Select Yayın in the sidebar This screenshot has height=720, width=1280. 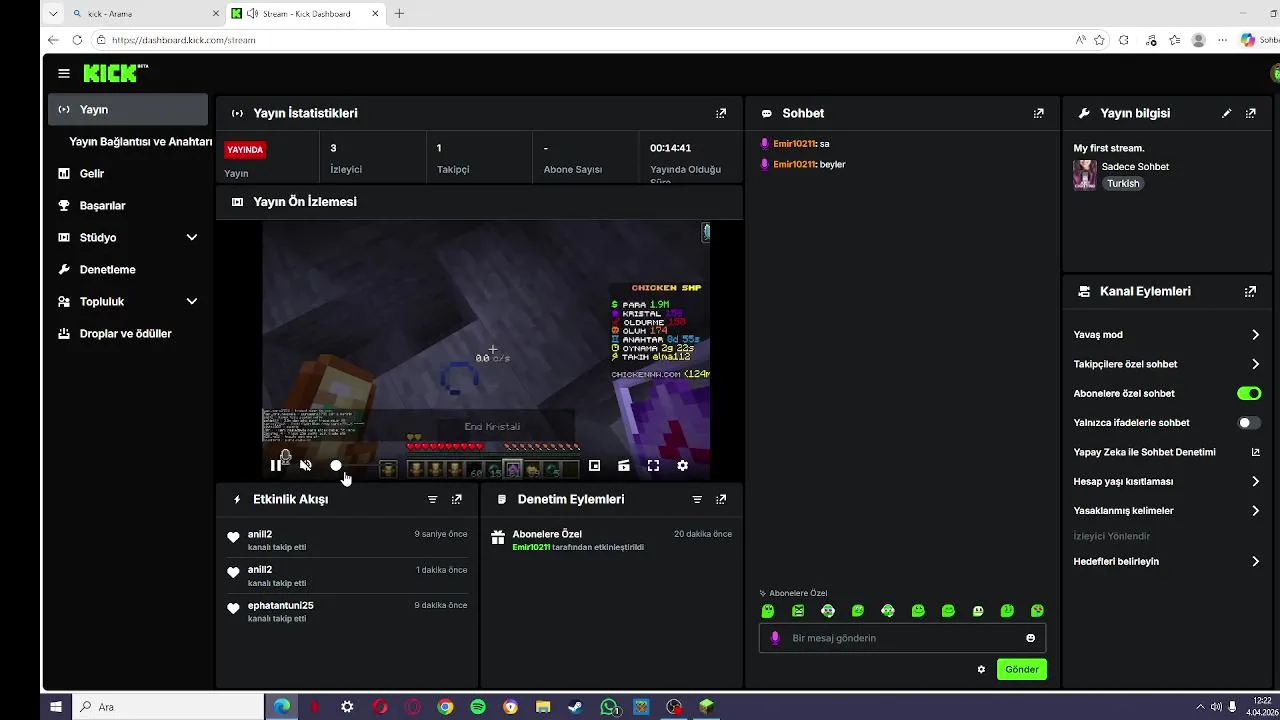pyautogui.click(x=128, y=110)
